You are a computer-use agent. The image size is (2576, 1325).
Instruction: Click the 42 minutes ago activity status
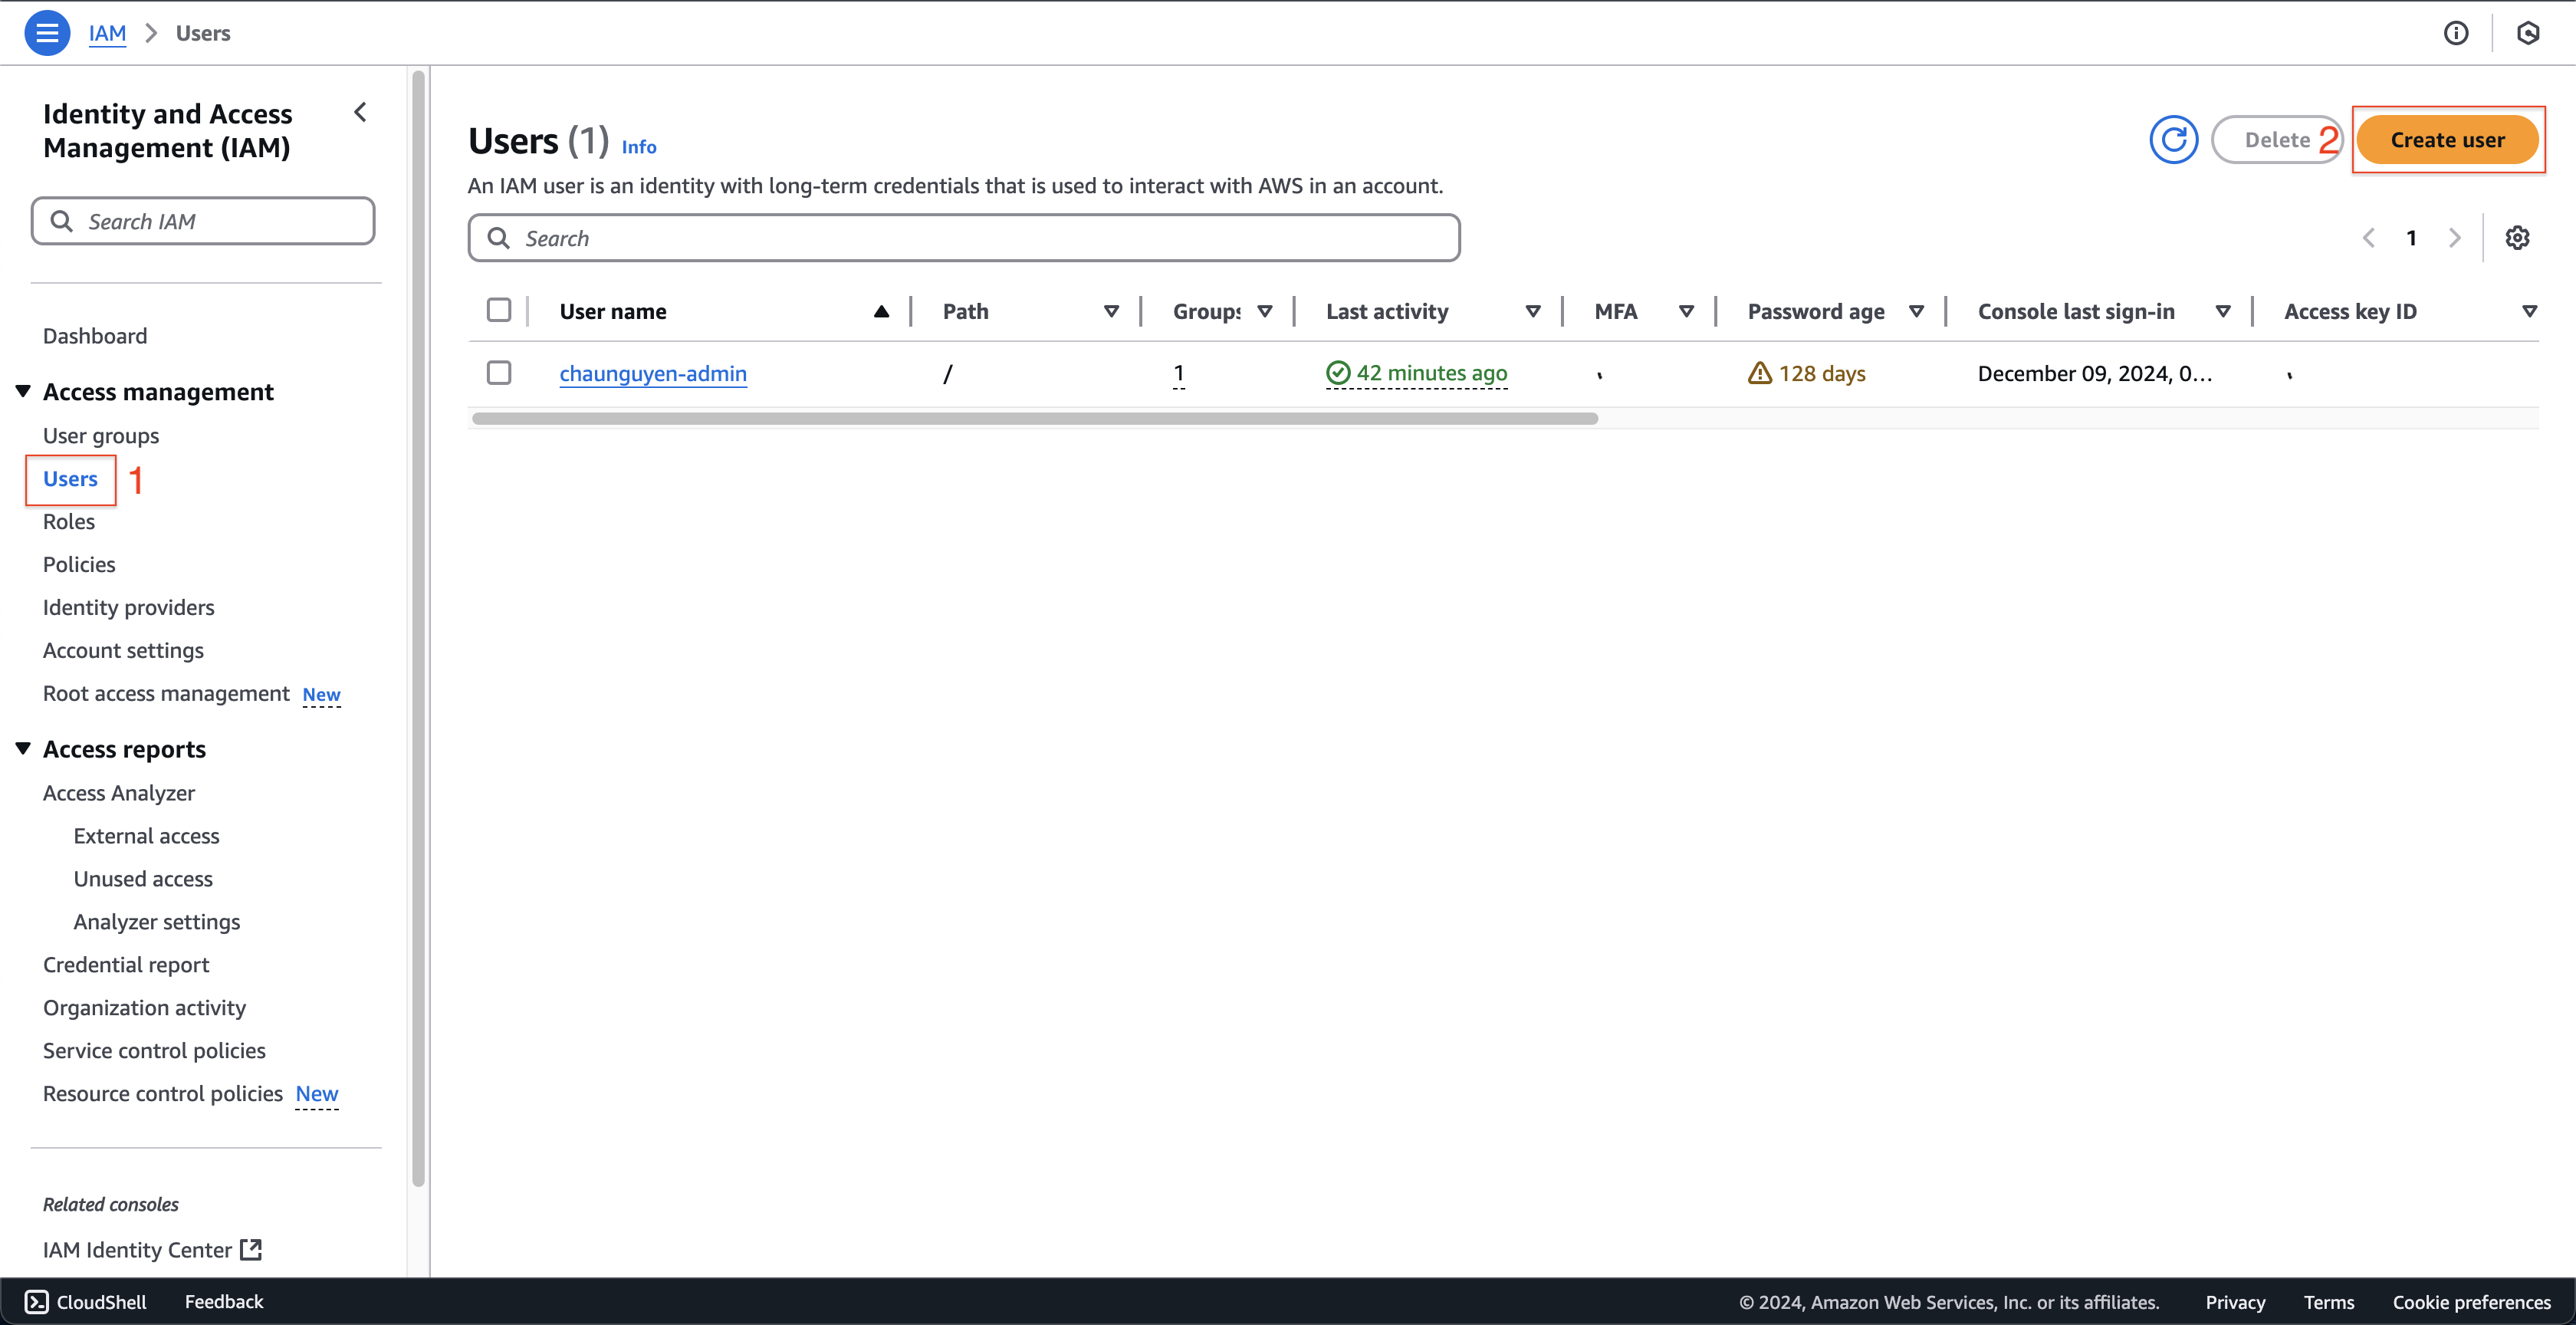1416,373
